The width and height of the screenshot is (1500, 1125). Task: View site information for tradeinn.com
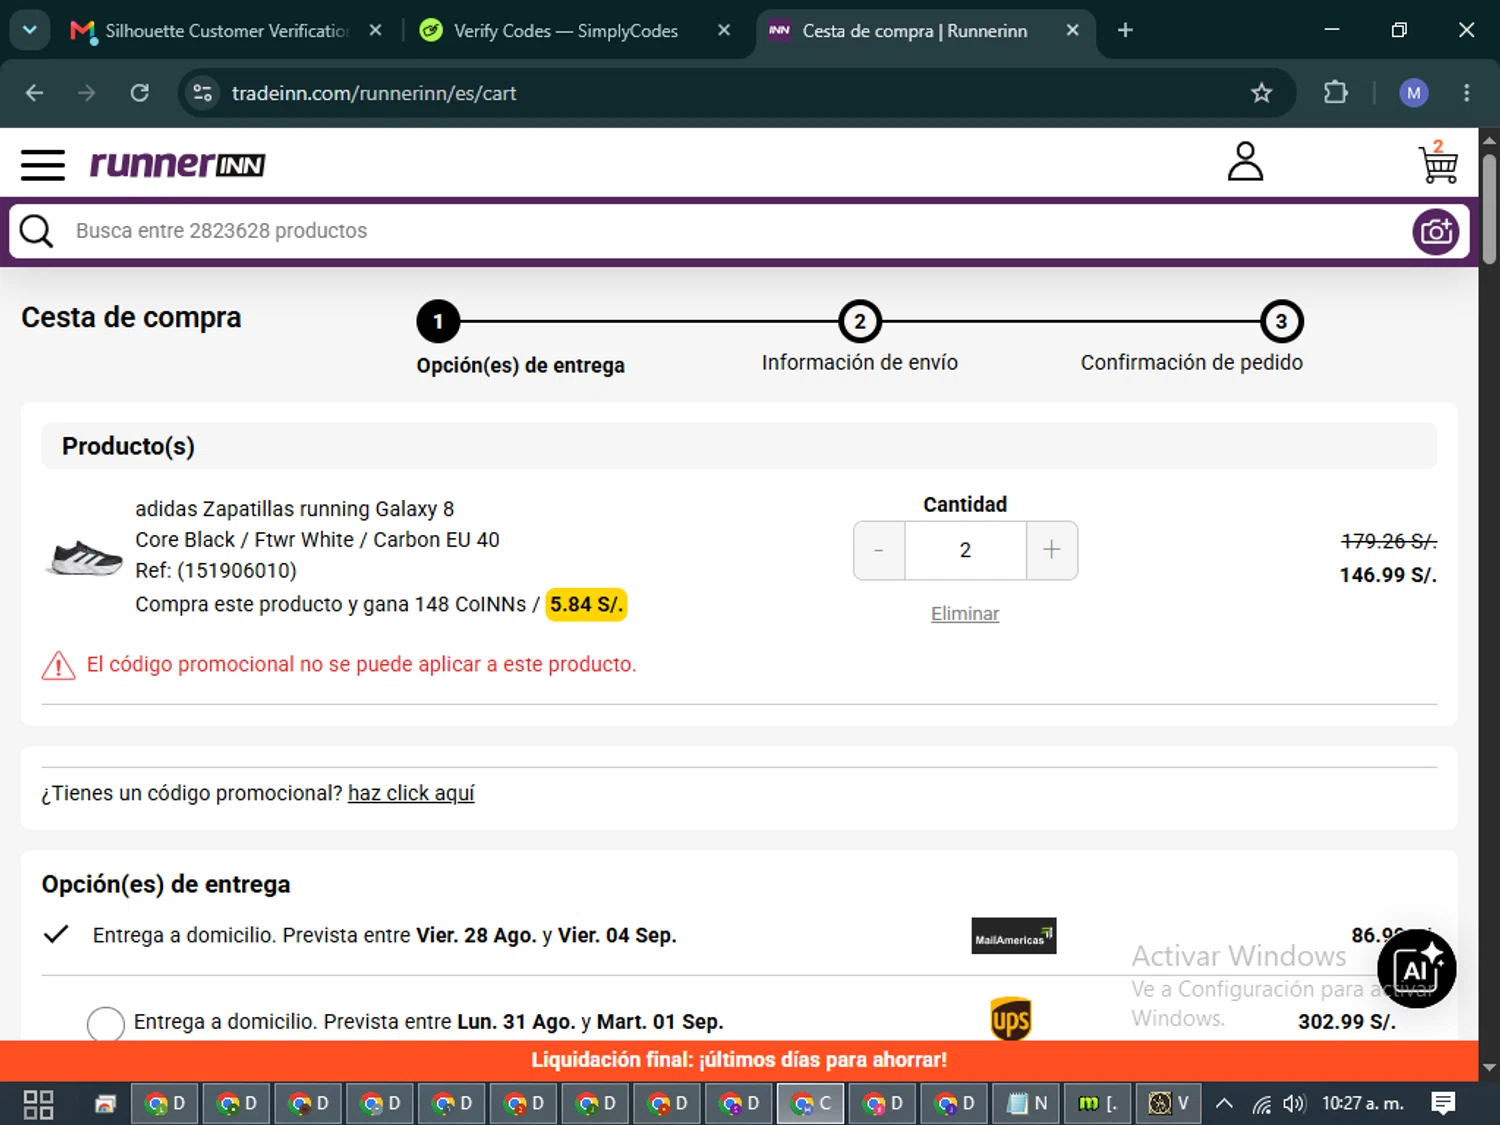(203, 93)
